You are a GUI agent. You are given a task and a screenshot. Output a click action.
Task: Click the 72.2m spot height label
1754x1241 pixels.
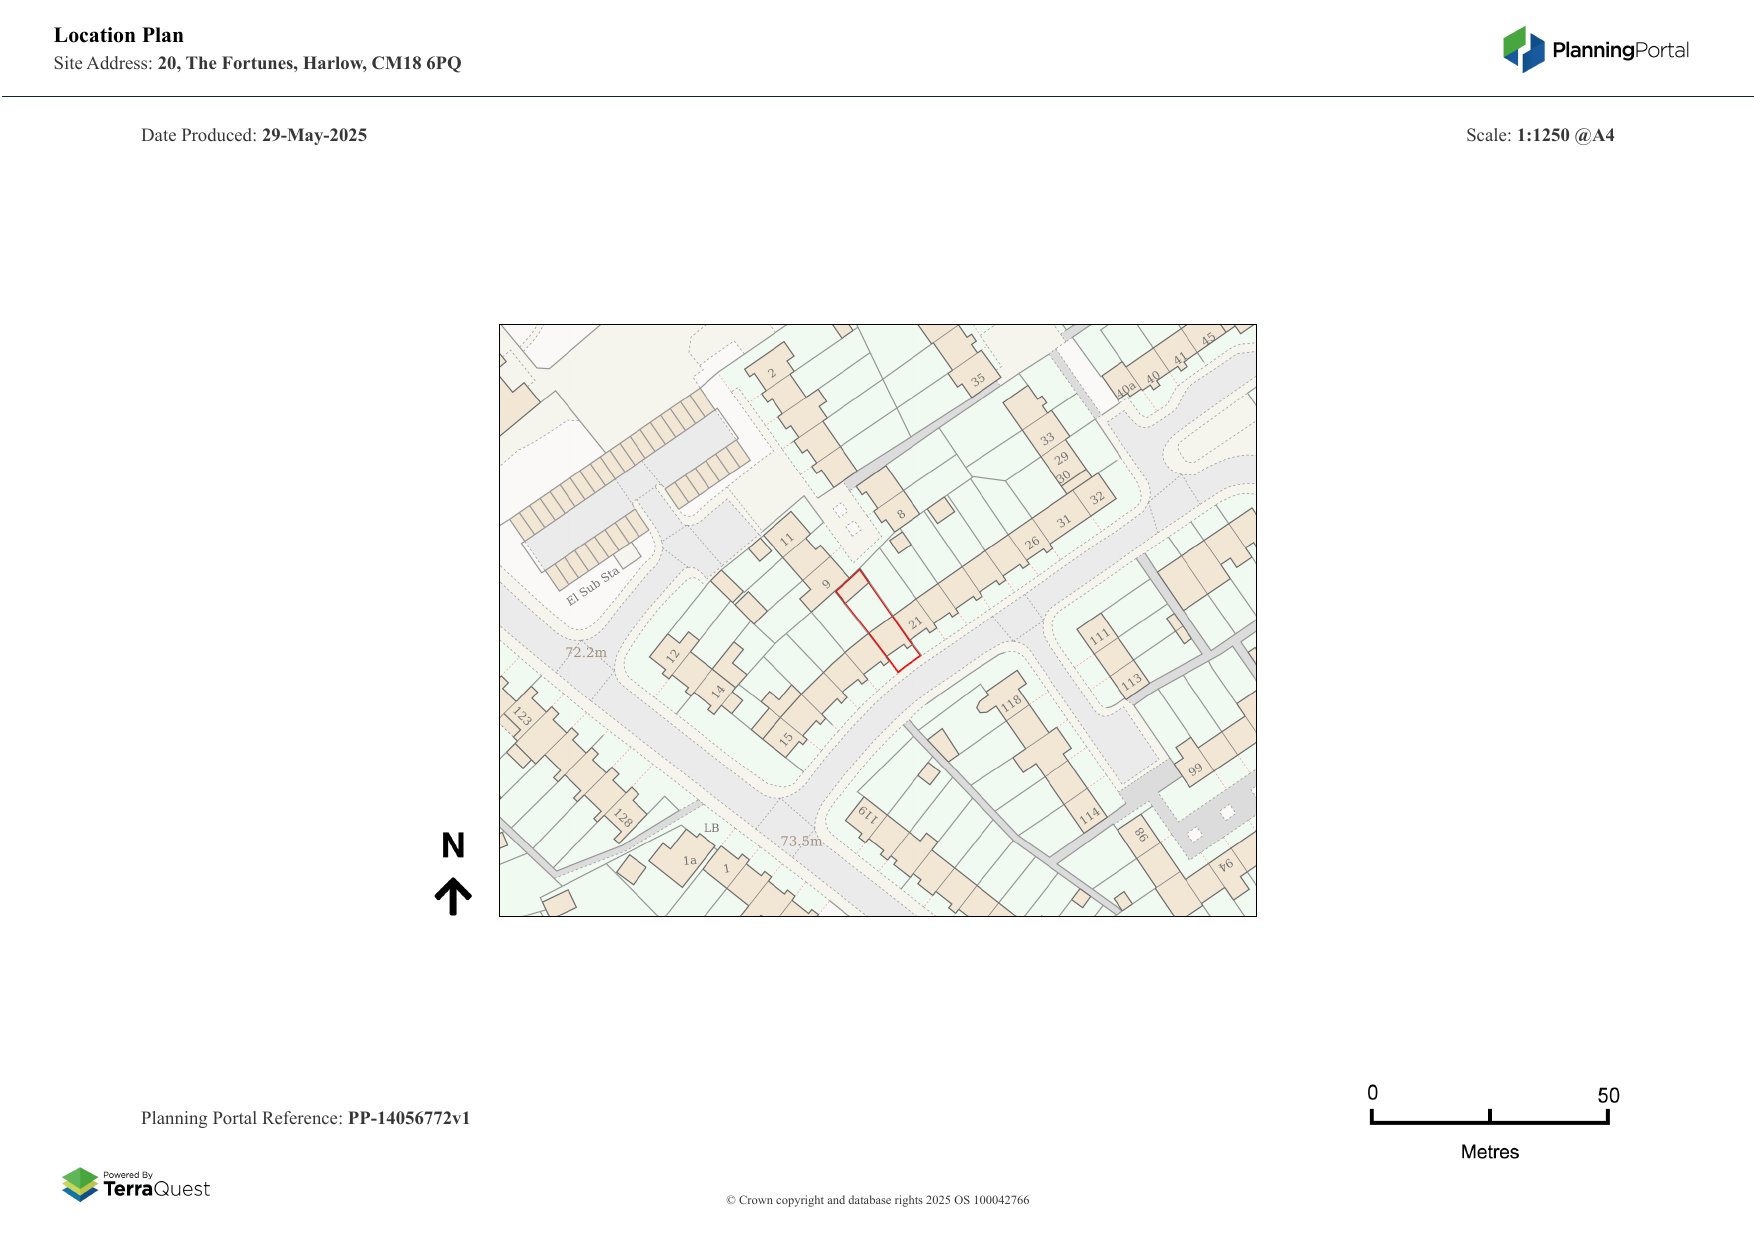586,652
